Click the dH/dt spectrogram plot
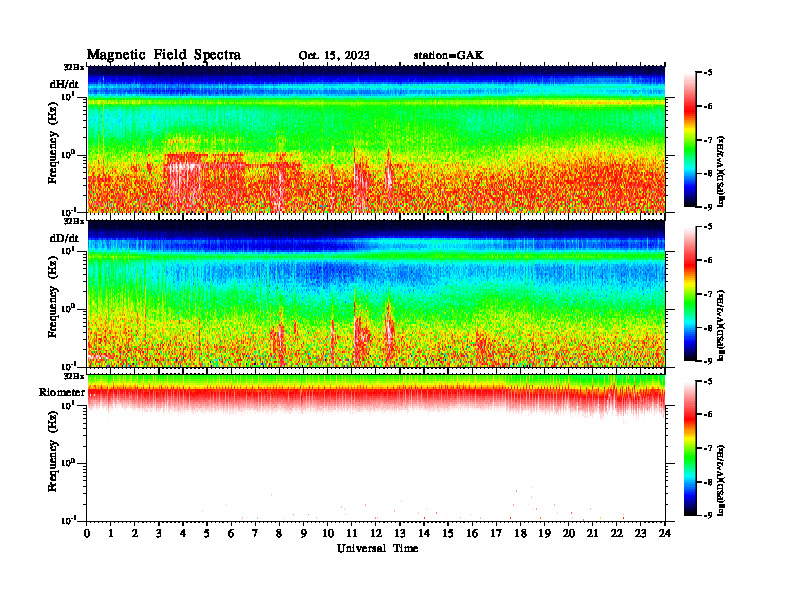Screen dimensions: 792x612 [376, 139]
